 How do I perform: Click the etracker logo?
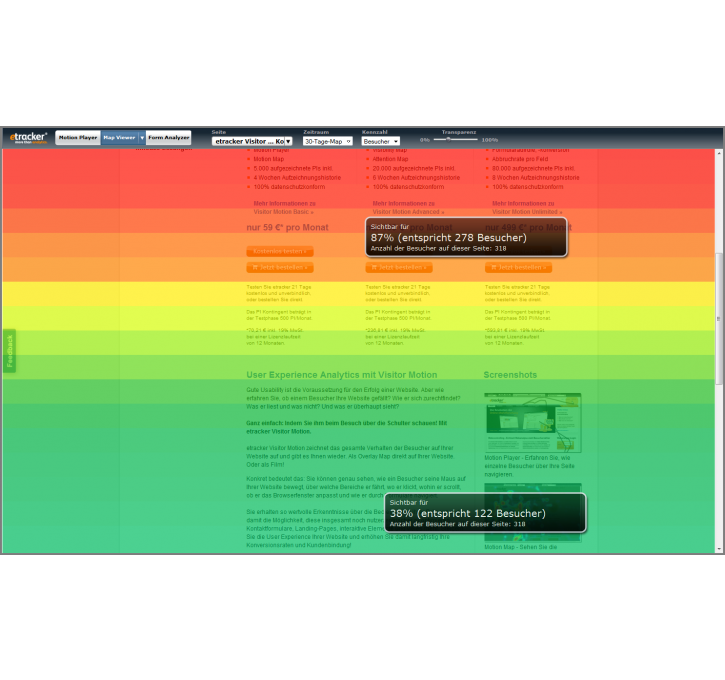pyautogui.click(x=28, y=137)
